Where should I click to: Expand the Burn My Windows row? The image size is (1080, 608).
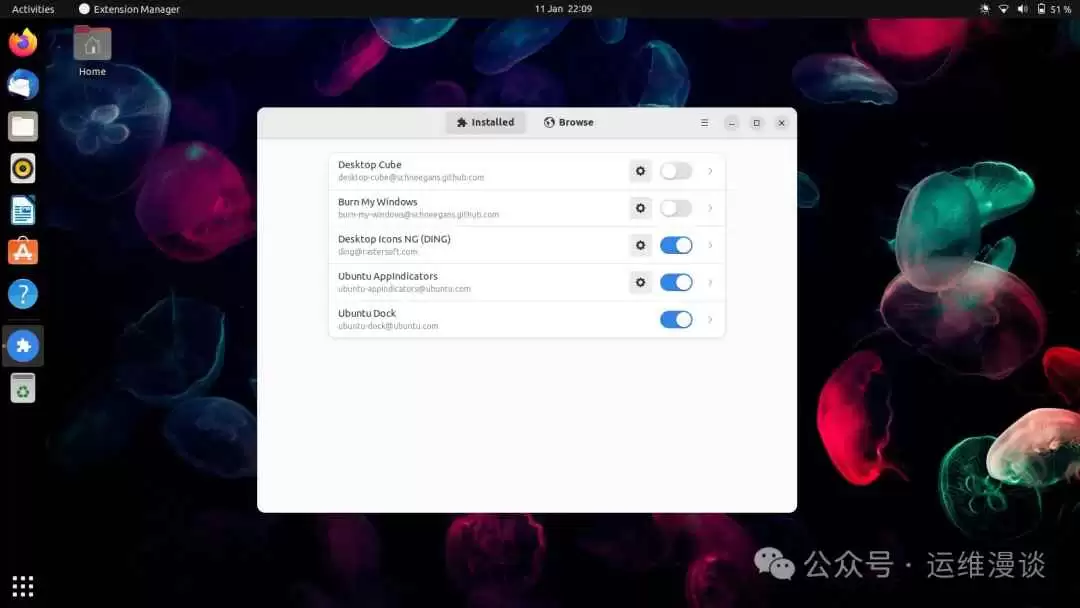tap(710, 207)
